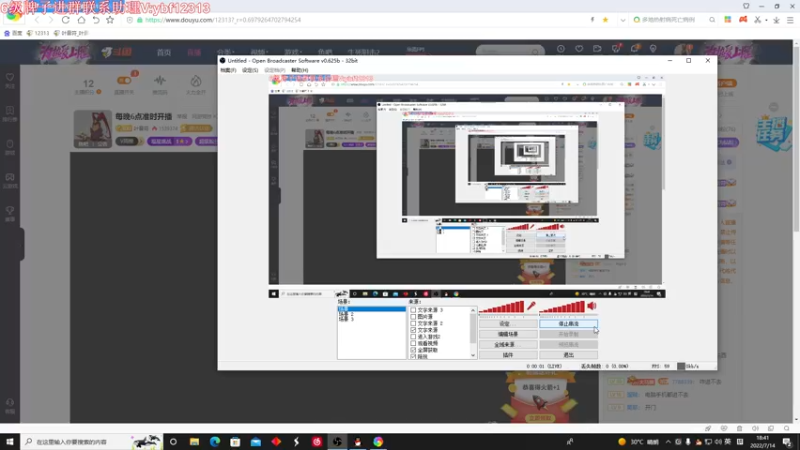This screenshot has width=800, height=450.
Task: Open Douyu followed heart icon in header
Action: click(x=579, y=49)
